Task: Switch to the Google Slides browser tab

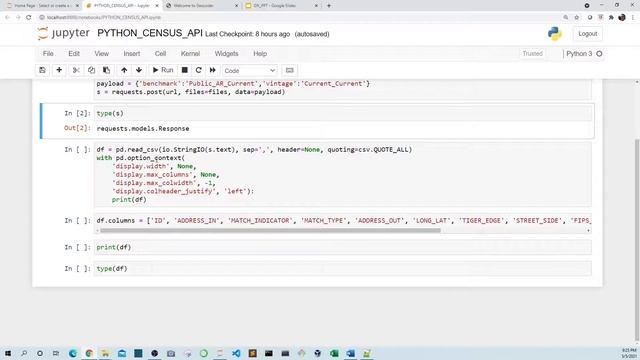Action: 280,6
